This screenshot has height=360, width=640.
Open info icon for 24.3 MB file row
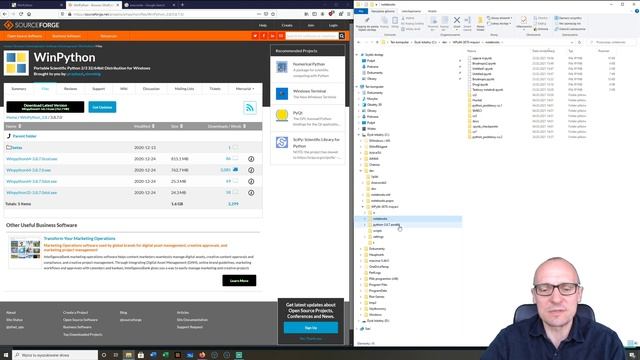coord(251,193)
